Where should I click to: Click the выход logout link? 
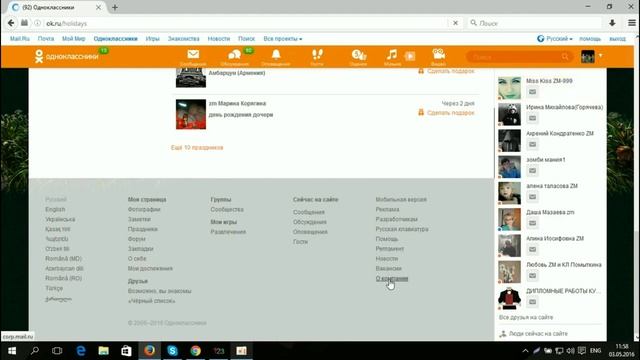click(617, 39)
